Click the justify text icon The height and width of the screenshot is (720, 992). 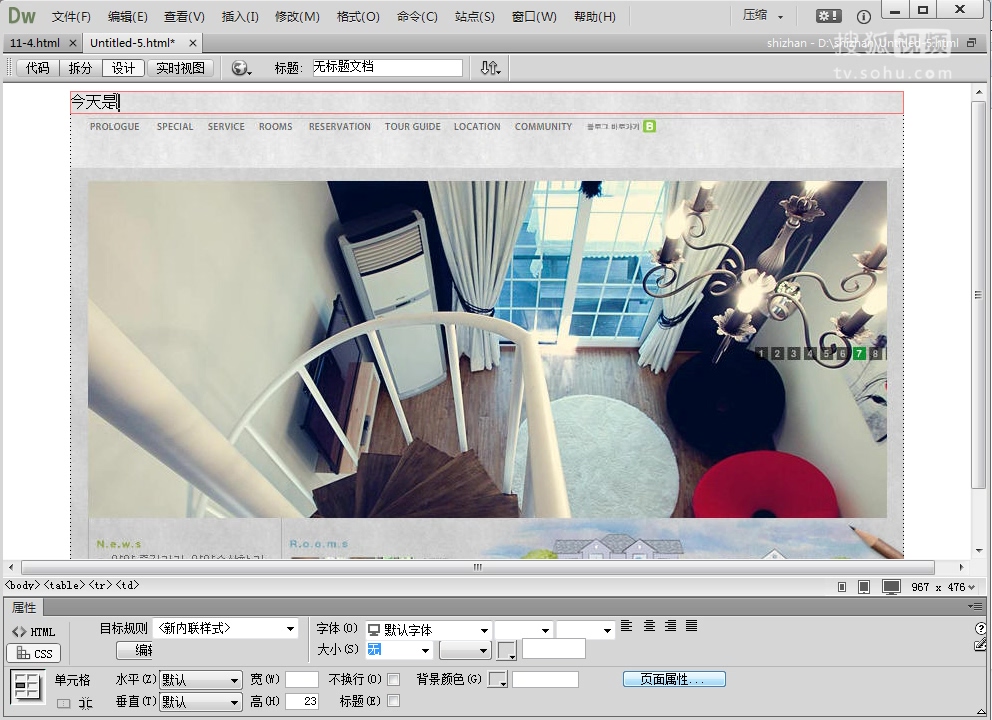[x=692, y=626]
